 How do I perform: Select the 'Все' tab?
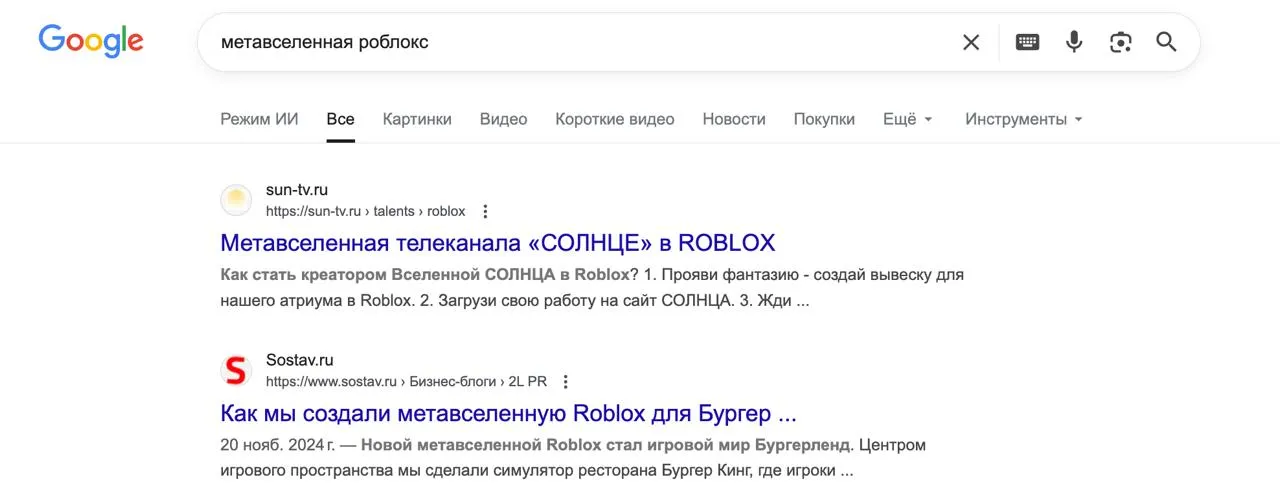(x=340, y=119)
